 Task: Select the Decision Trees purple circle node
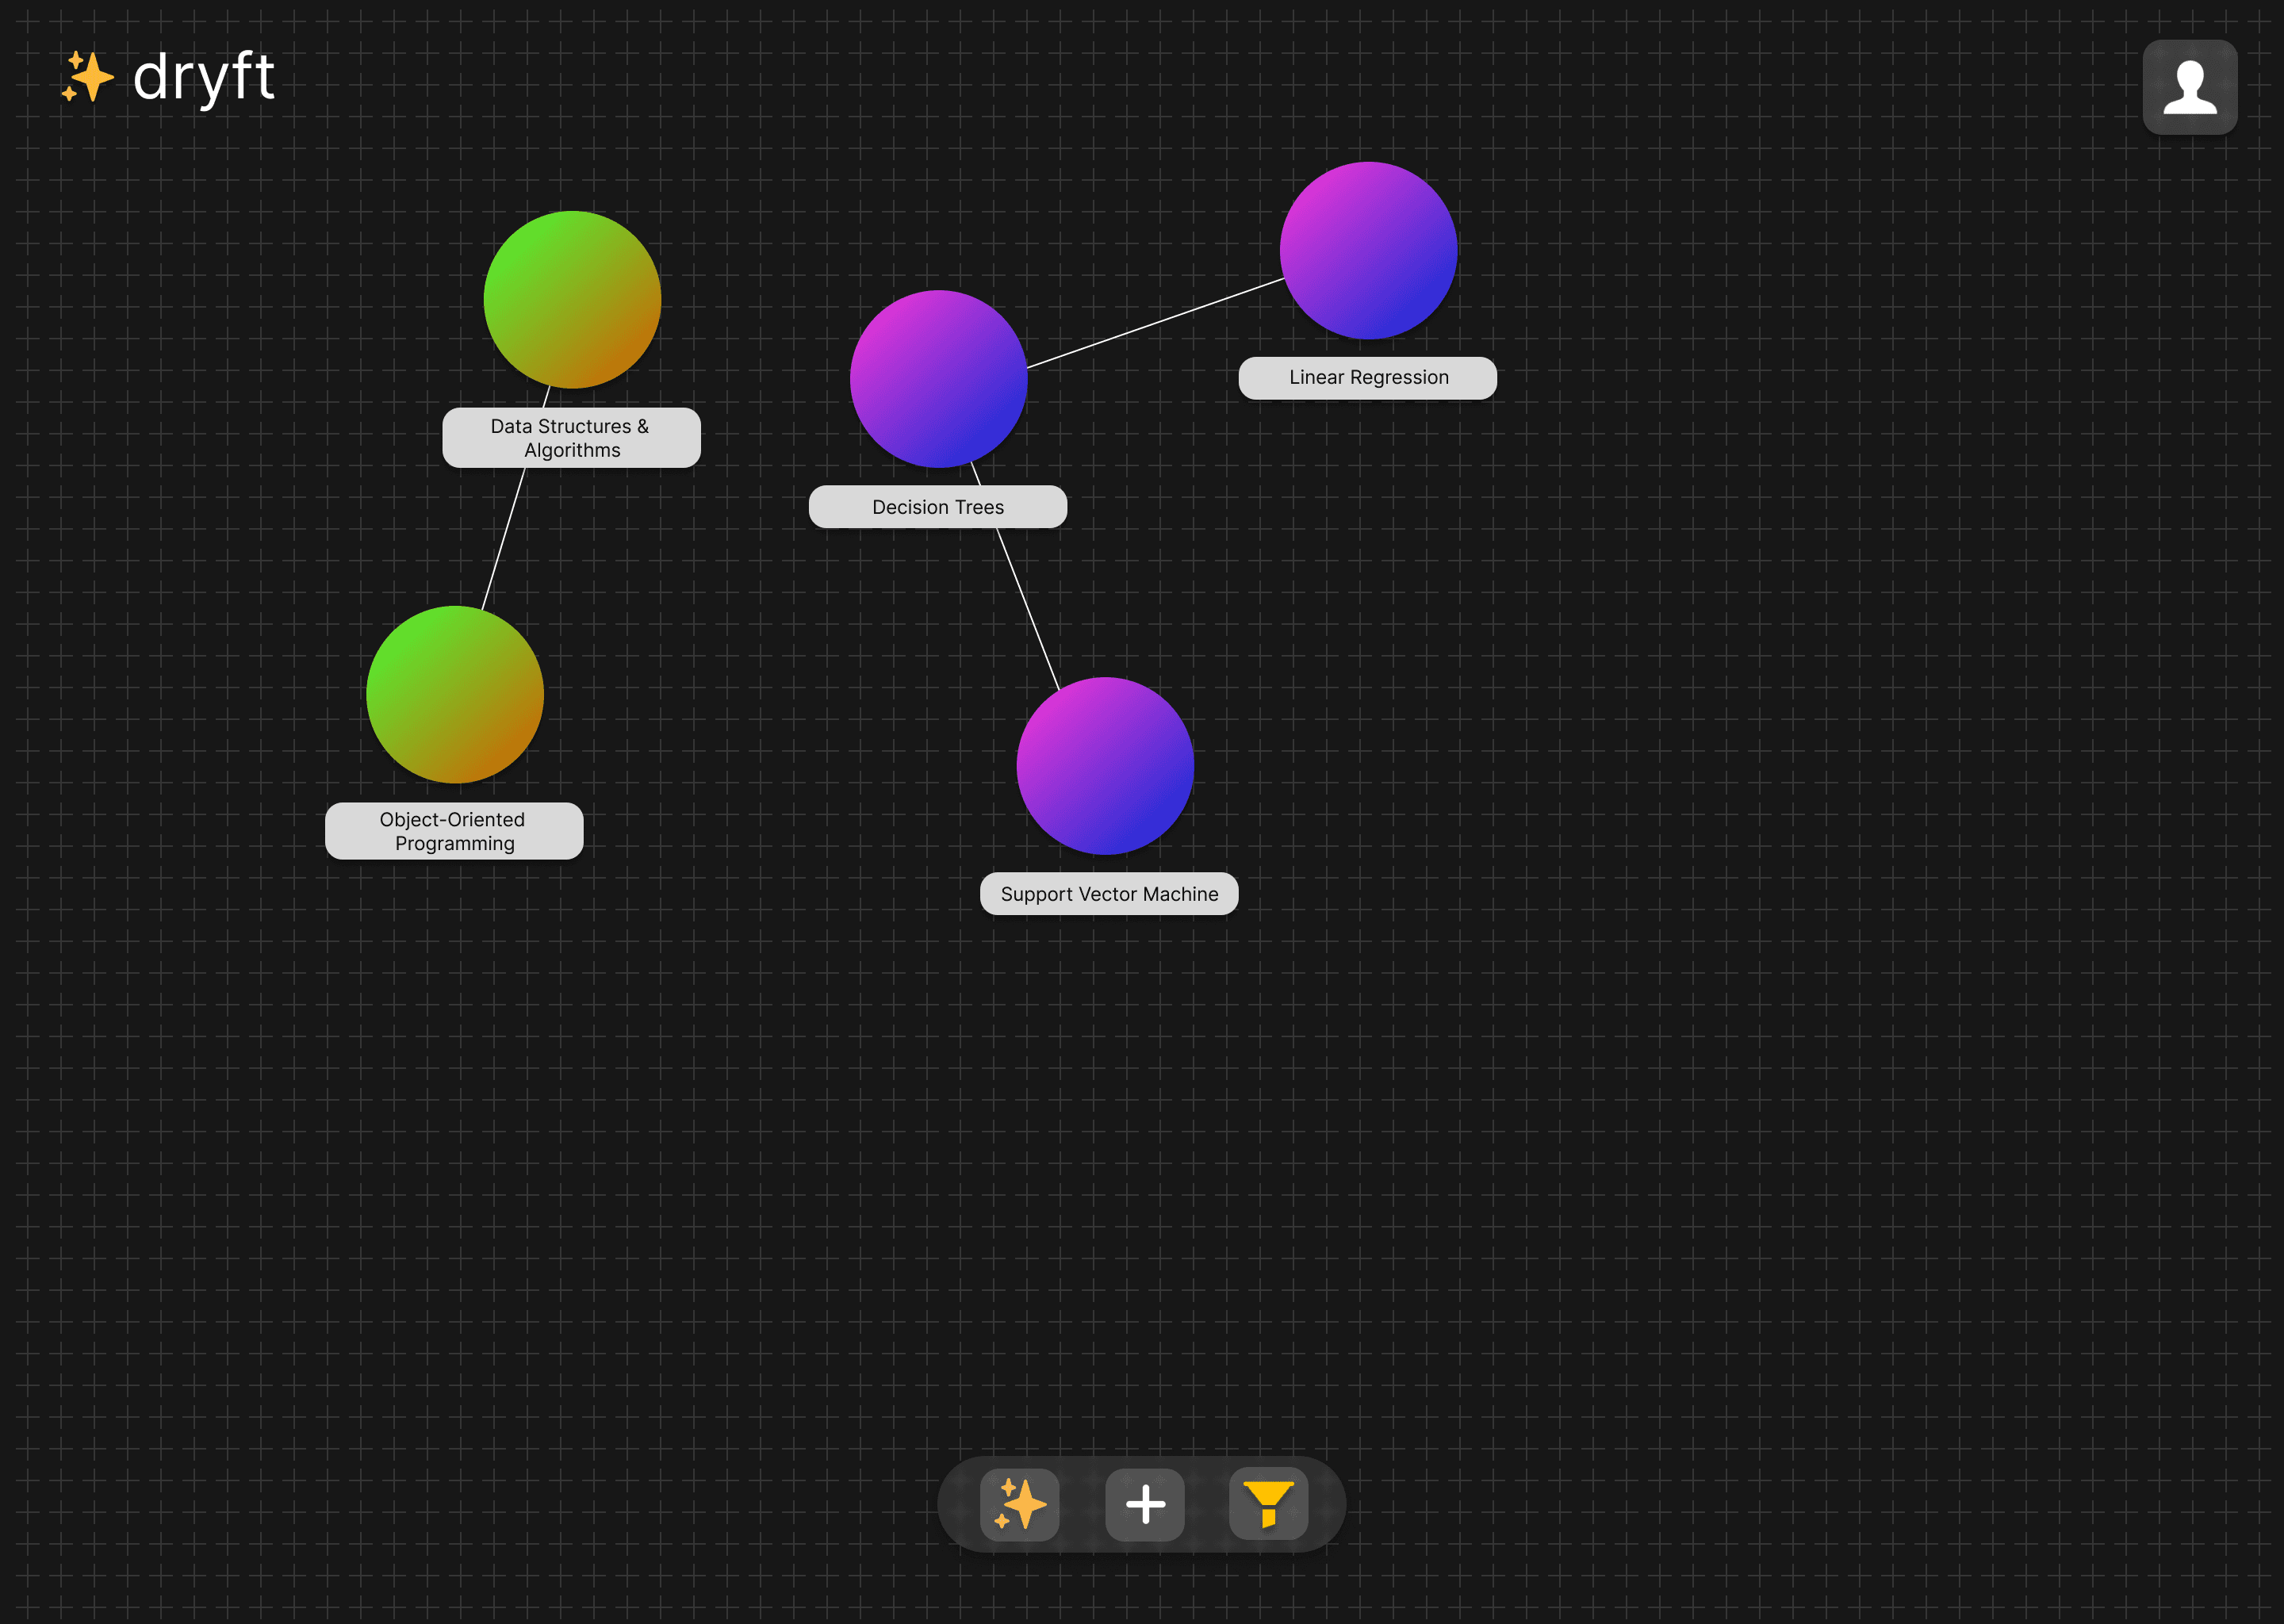pos(938,378)
